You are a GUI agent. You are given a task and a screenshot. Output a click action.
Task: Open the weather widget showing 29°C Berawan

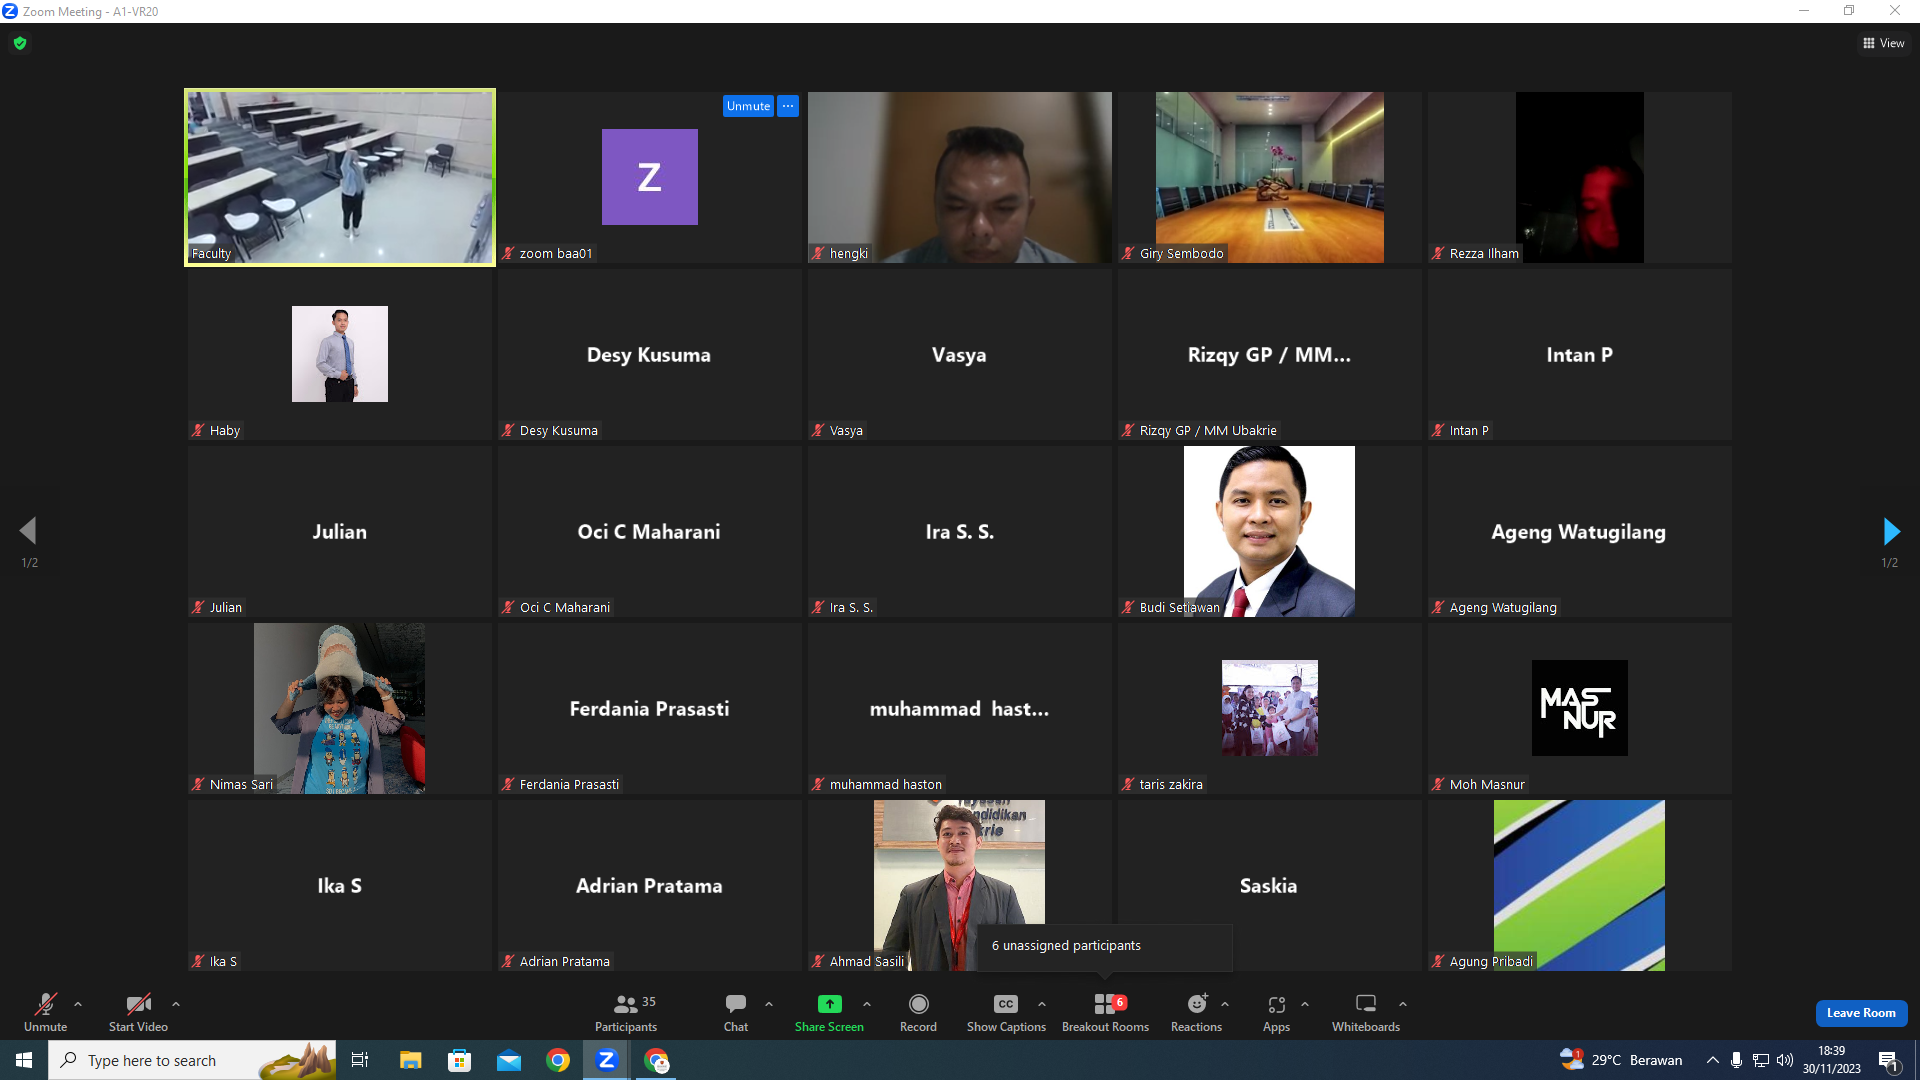[x=1622, y=1060]
